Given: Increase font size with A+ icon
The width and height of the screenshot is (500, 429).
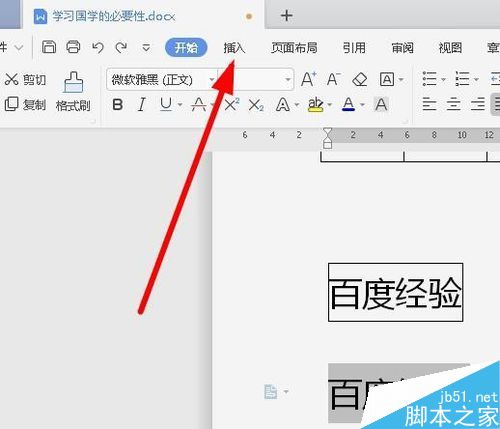Looking at the screenshot, I should coord(309,79).
